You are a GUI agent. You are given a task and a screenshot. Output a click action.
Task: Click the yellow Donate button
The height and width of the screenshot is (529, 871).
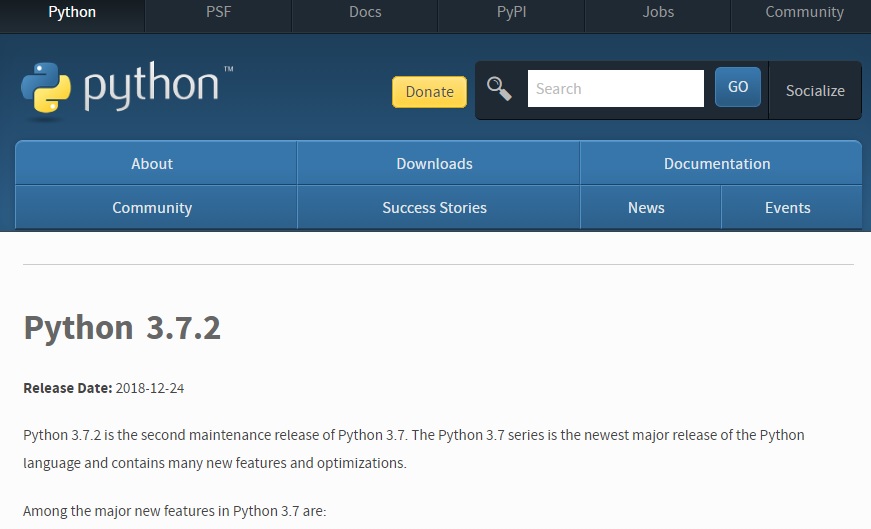(429, 92)
